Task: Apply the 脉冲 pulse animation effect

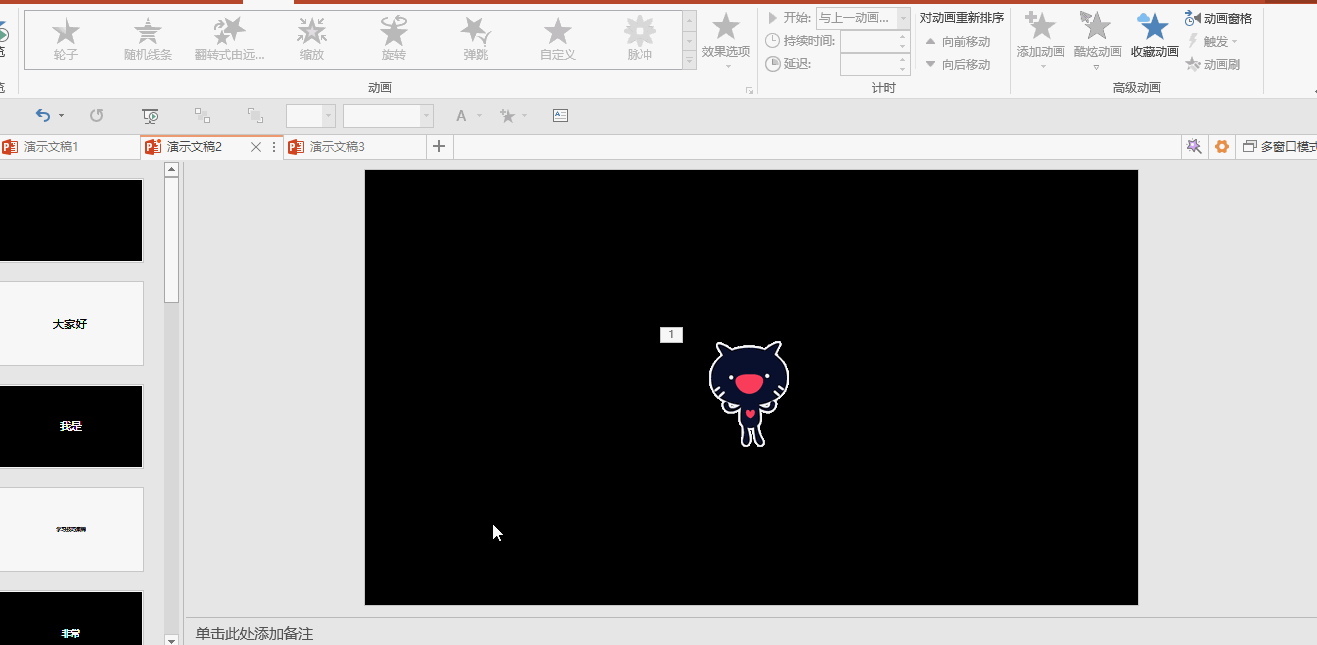Action: (x=640, y=40)
